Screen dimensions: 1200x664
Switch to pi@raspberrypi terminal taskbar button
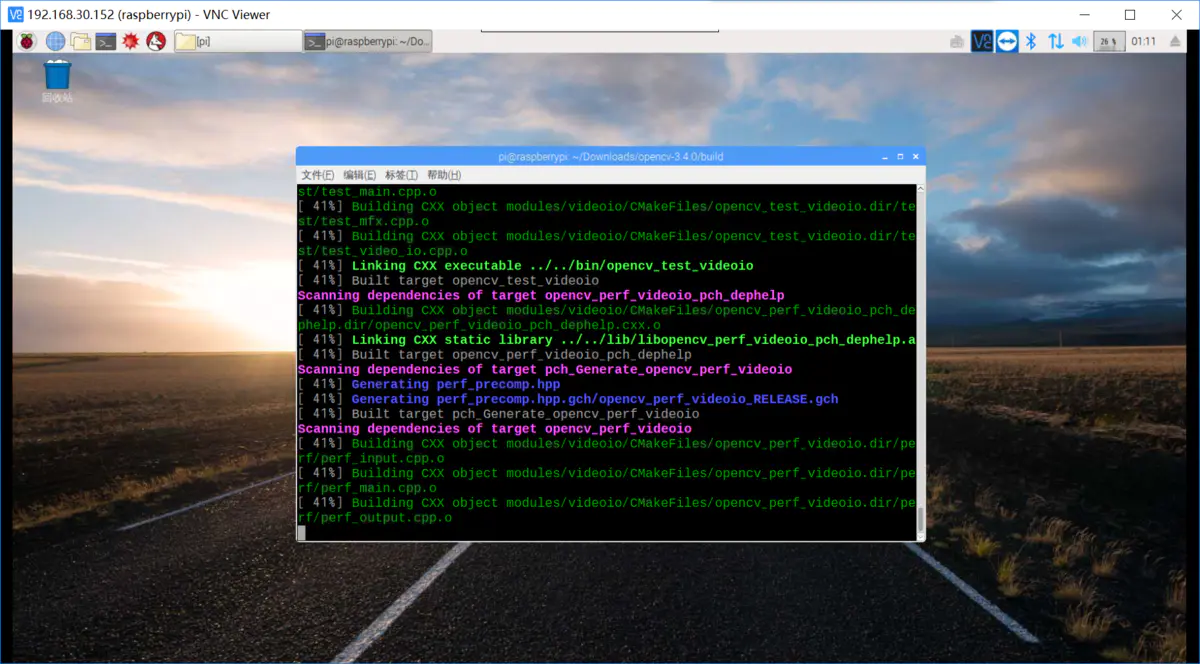[x=368, y=41]
